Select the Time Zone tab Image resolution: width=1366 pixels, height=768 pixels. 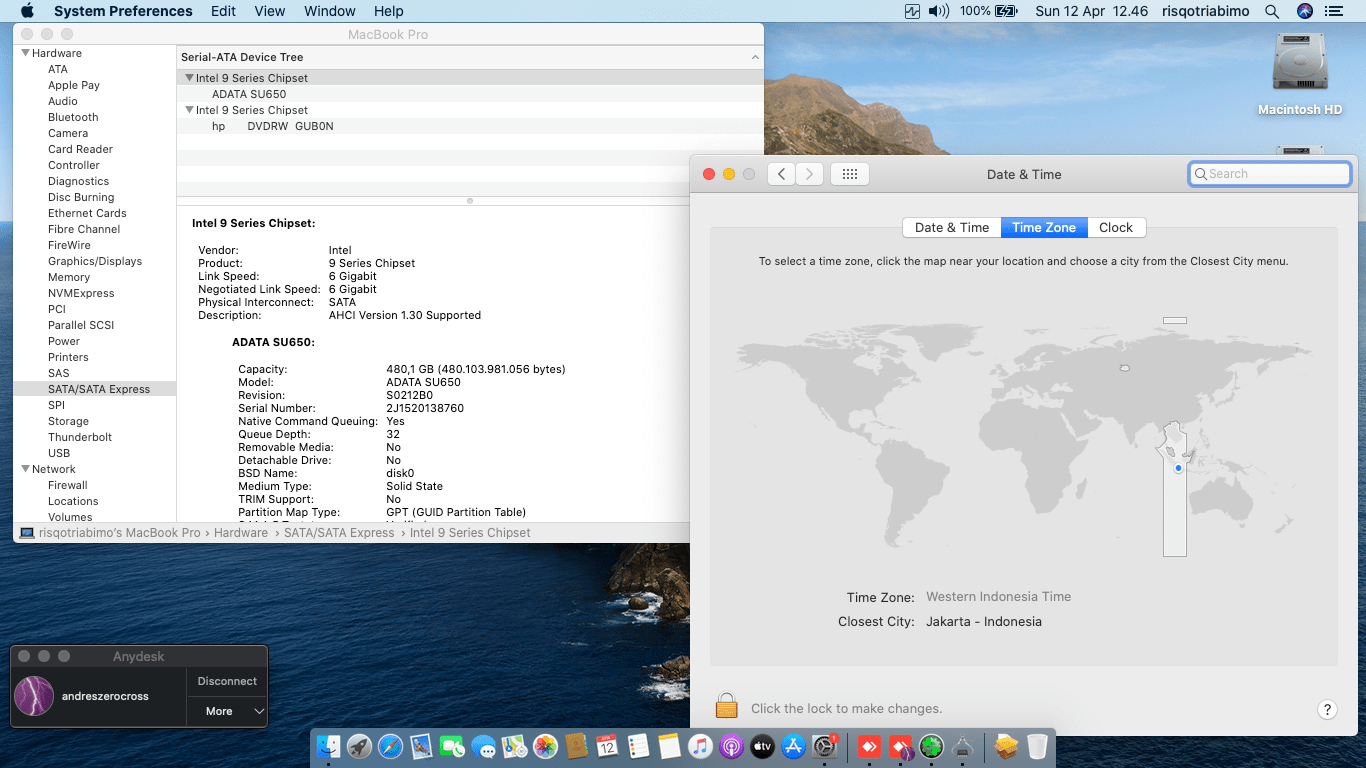click(1044, 228)
